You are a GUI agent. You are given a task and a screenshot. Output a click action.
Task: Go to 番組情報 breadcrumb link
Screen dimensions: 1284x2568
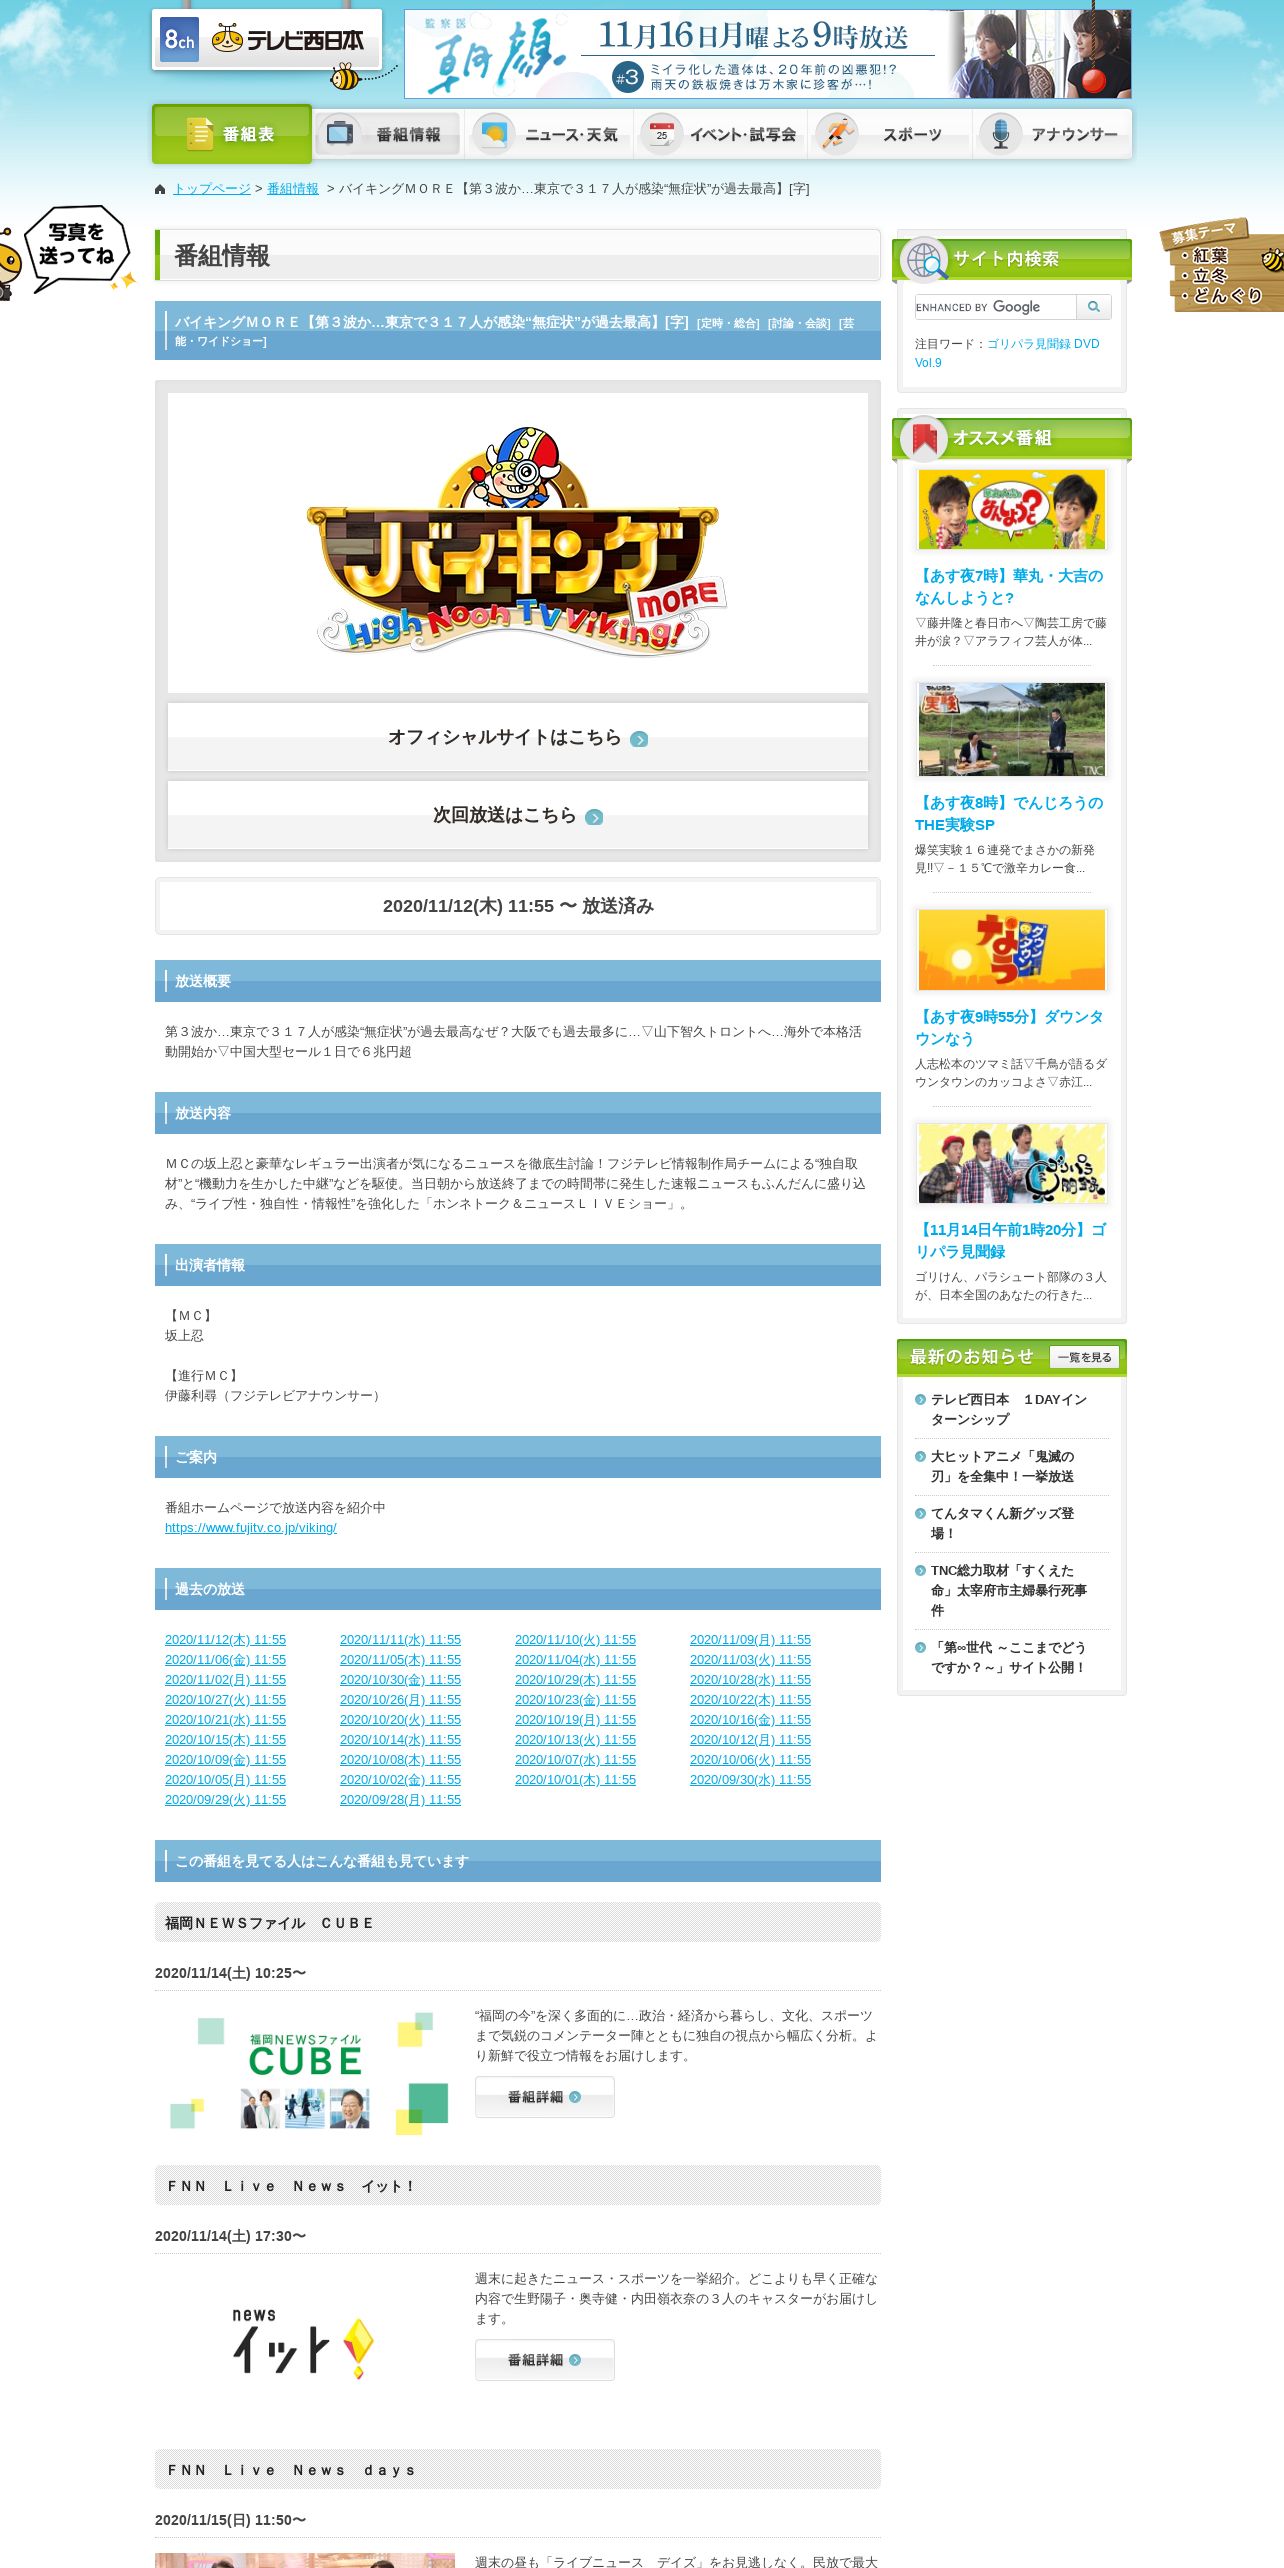pos(293,189)
